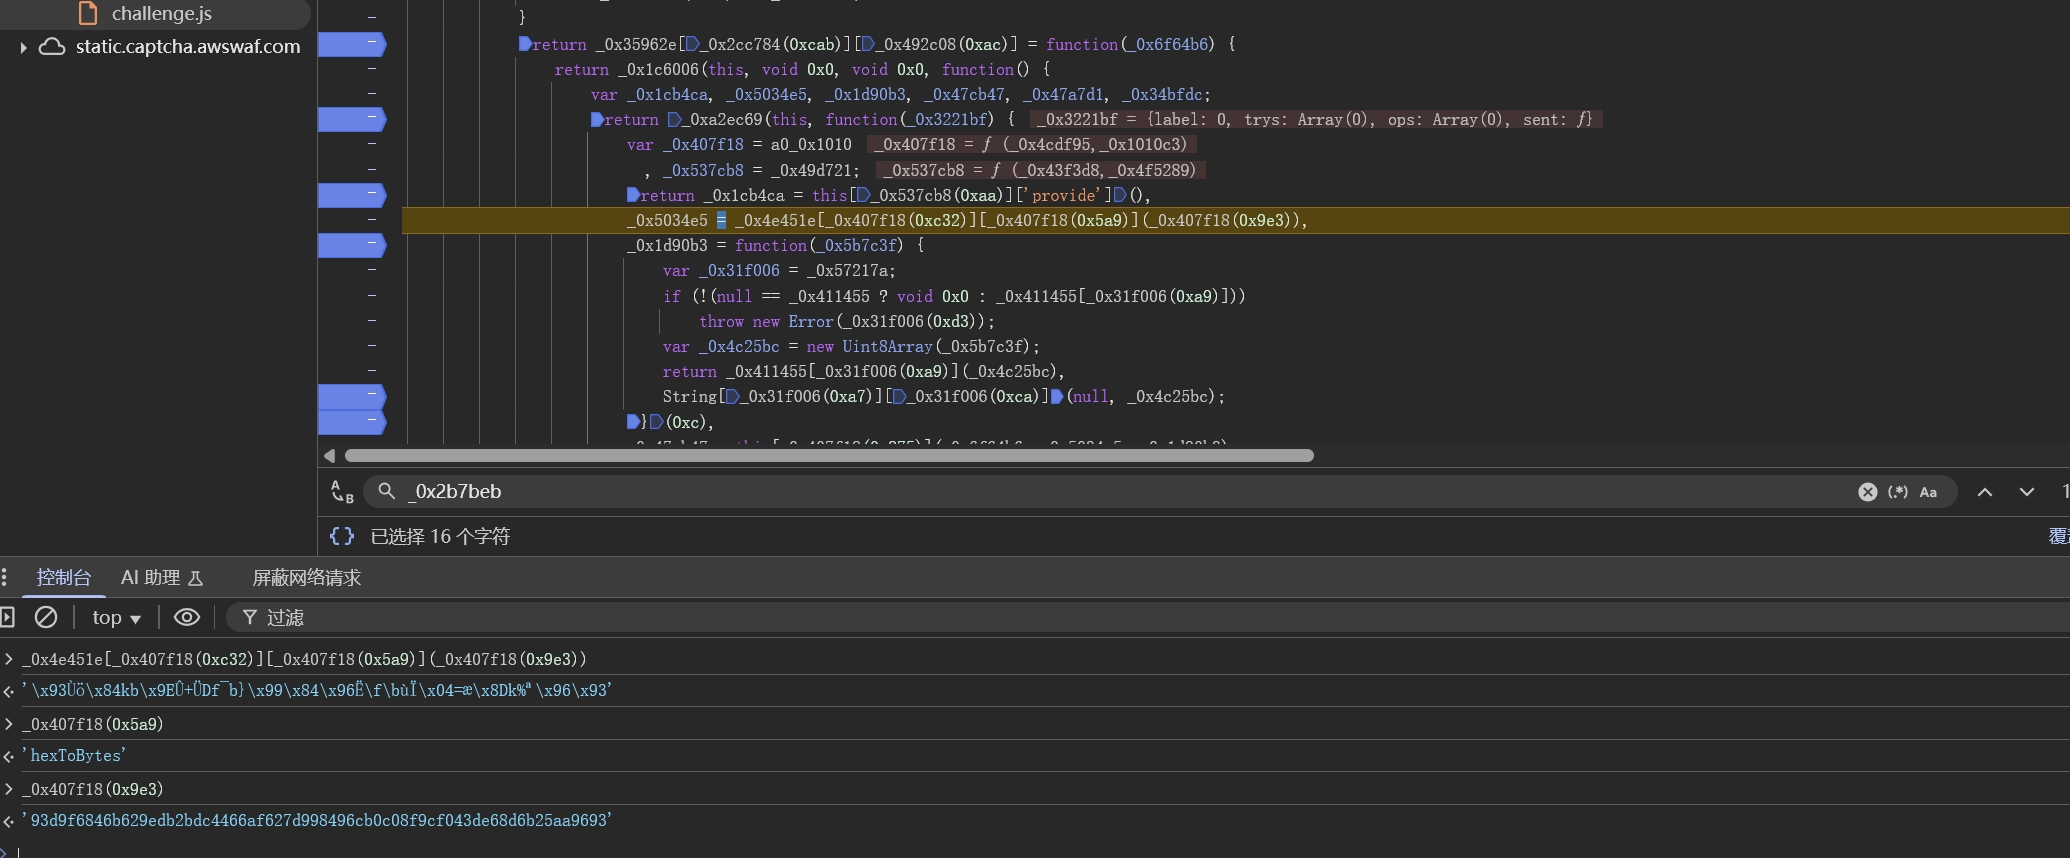Click the inline marker before '_0x31f006(0xa7)'
The width and height of the screenshot is (2070, 858).
[x=733, y=397]
